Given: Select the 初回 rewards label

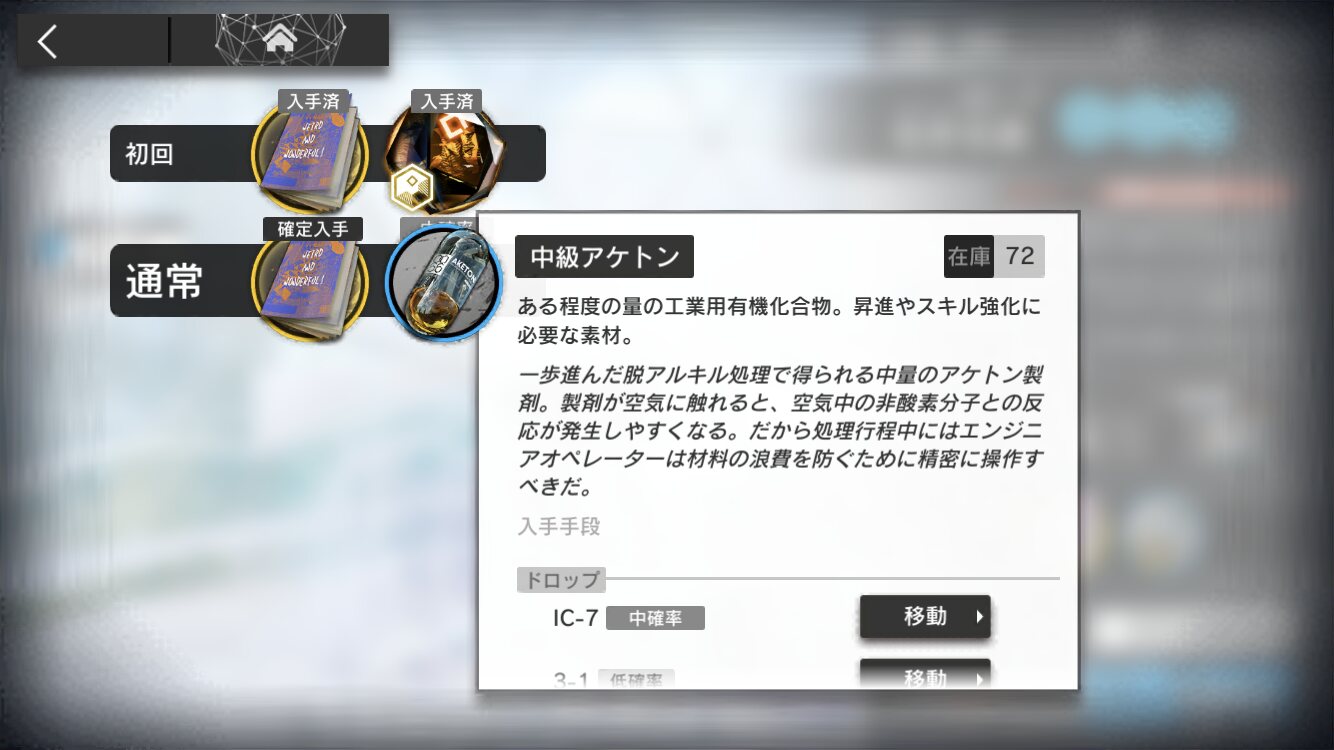Looking at the screenshot, I should coord(149,154).
